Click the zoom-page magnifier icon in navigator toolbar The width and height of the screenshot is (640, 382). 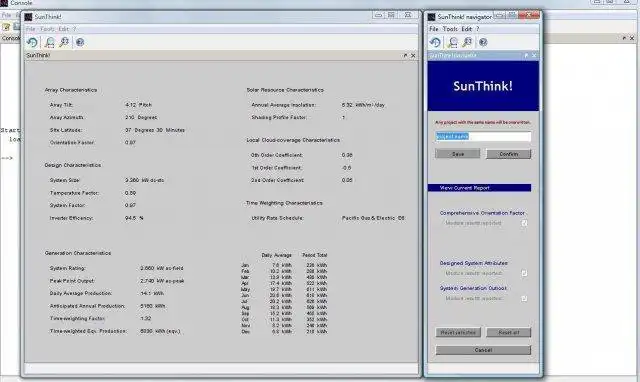click(453, 42)
